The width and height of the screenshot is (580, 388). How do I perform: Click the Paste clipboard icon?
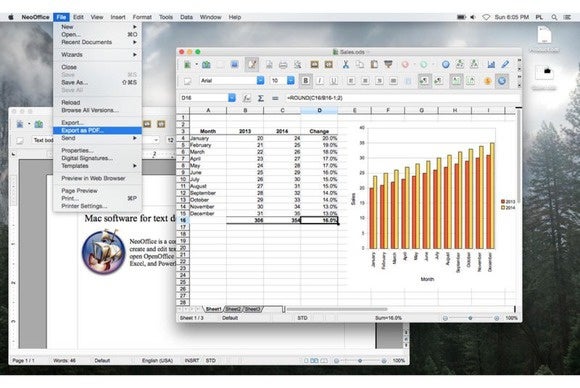pos(374,64)
